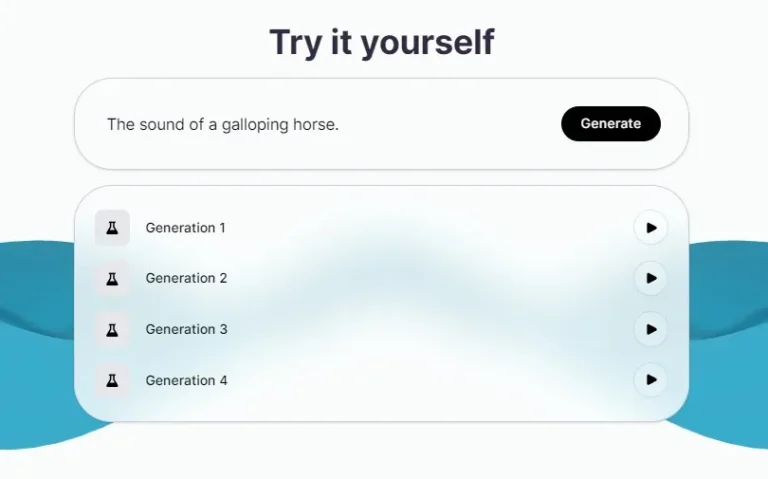Choose the Generation 3 entry label

coord(186,329)
